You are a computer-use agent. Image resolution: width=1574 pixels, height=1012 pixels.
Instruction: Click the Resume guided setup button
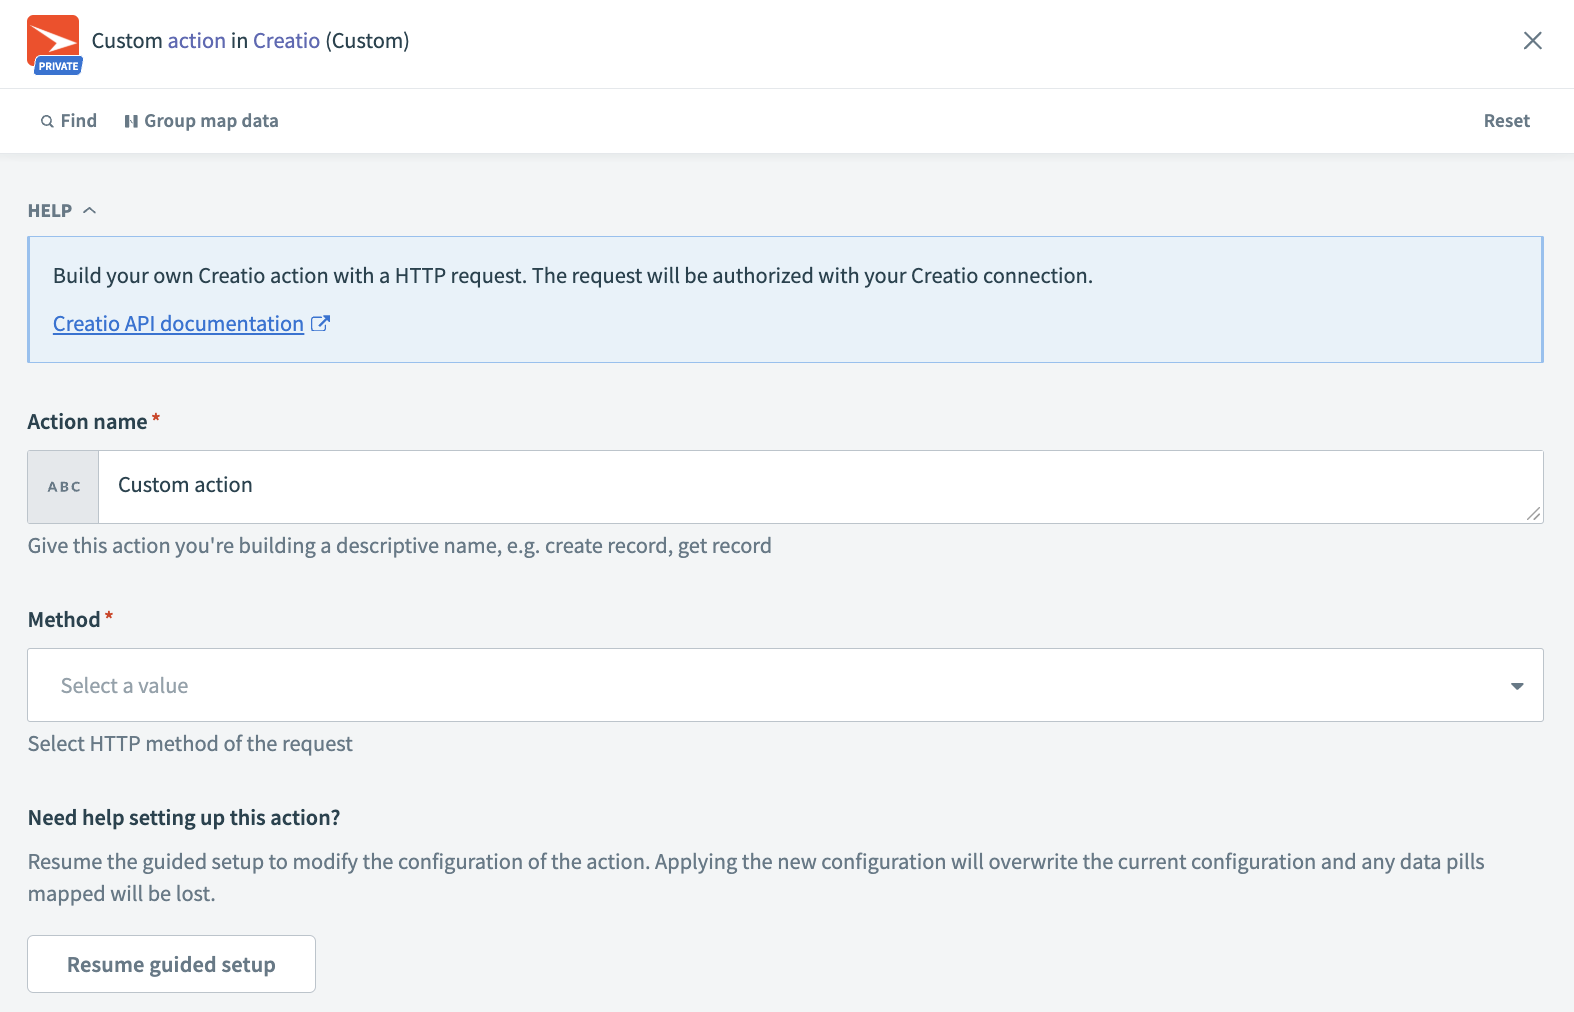(x=171, y=964)
